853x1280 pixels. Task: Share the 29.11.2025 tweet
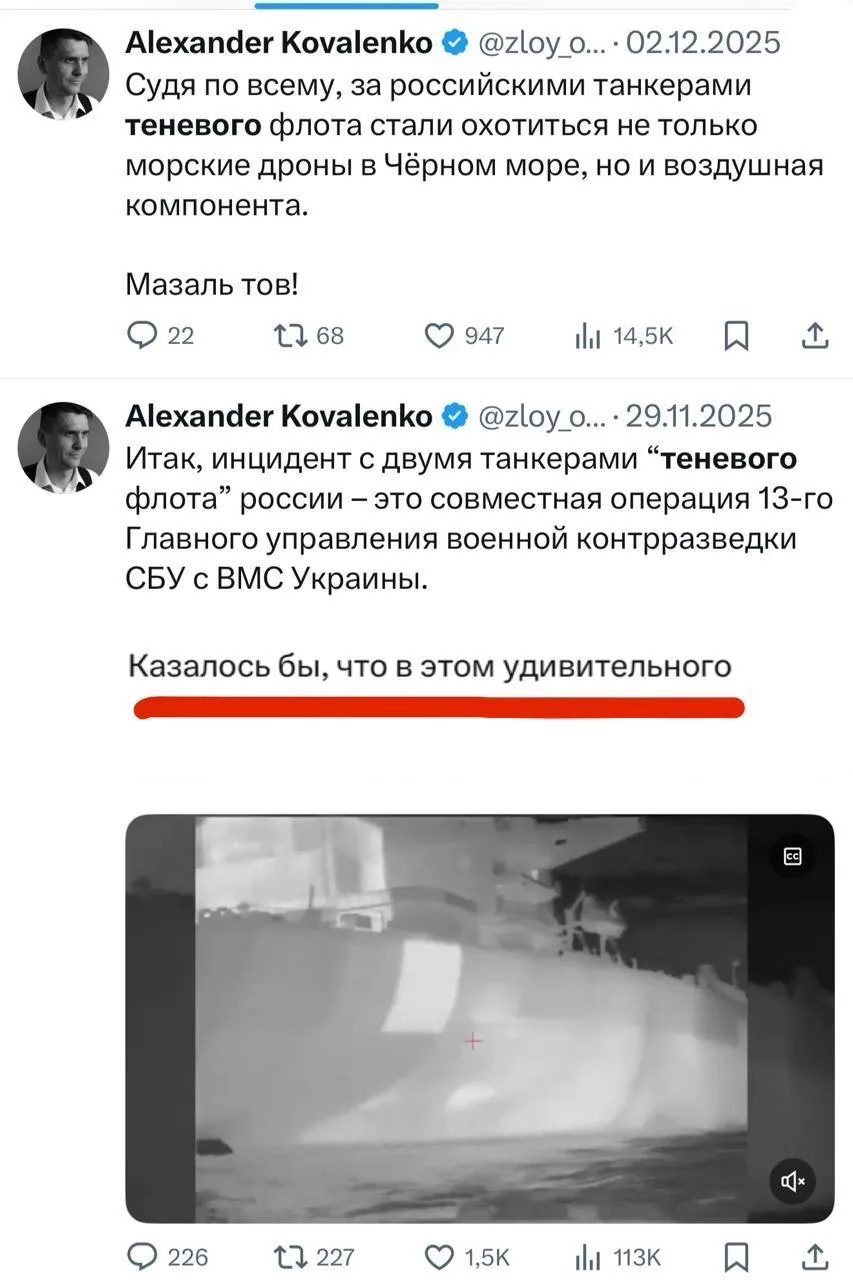coord(816,1256)
